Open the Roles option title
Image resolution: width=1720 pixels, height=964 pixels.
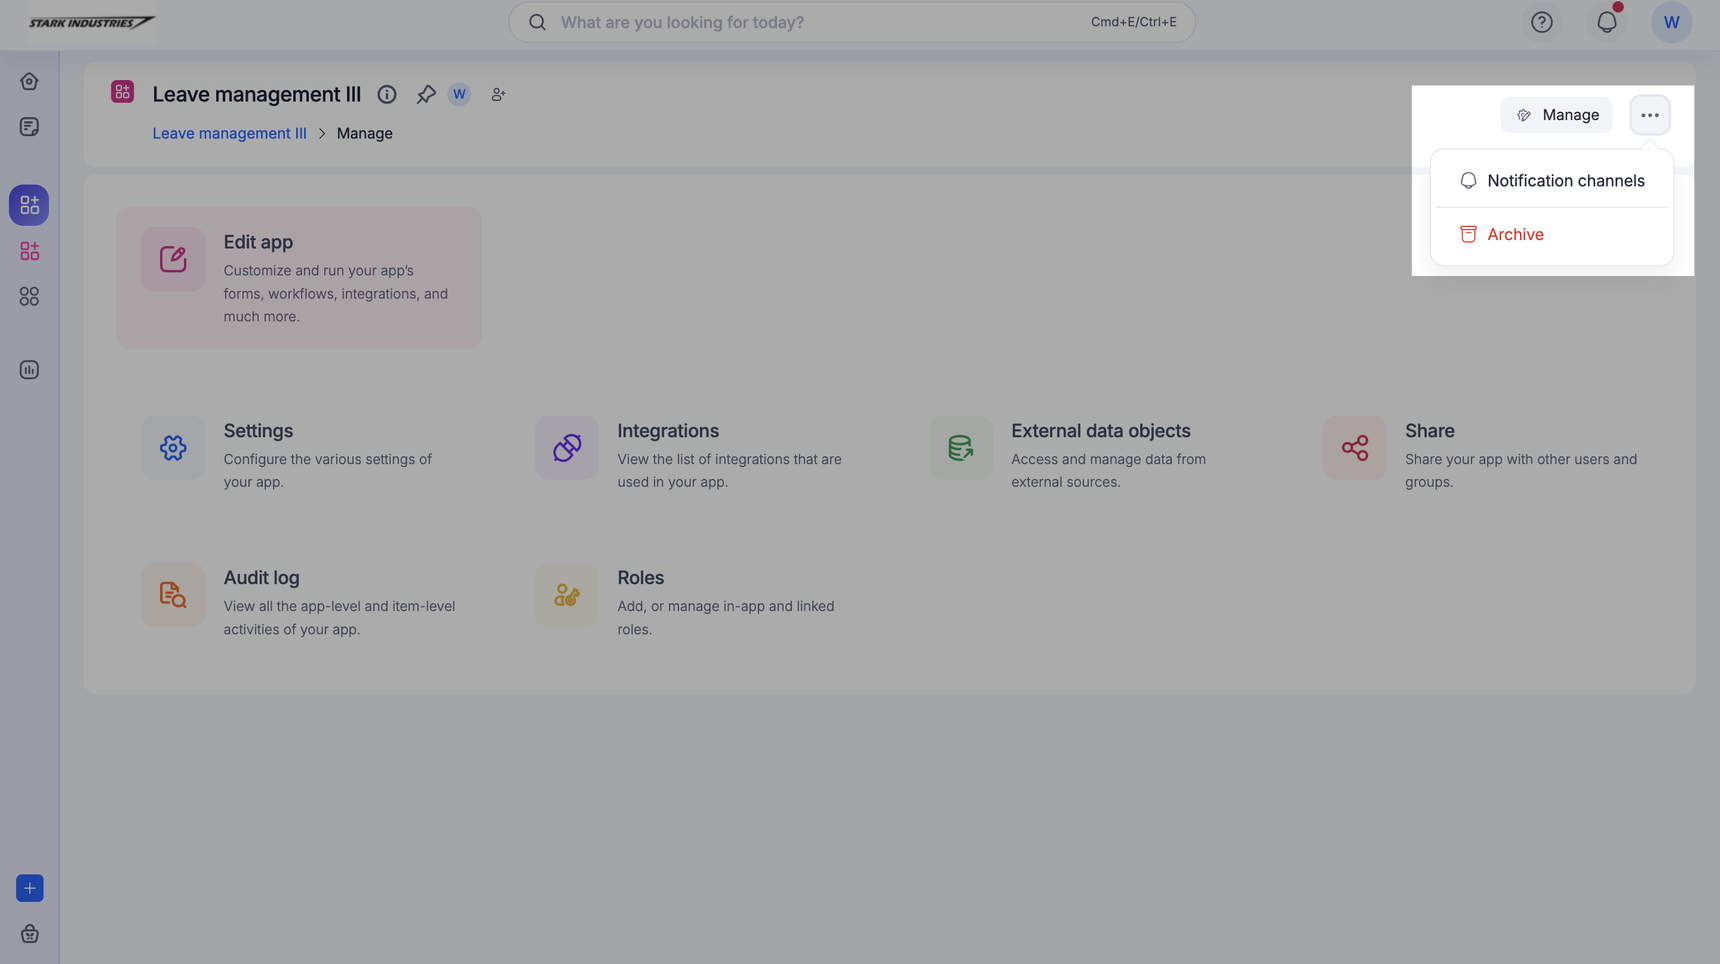tap(641, 578)
